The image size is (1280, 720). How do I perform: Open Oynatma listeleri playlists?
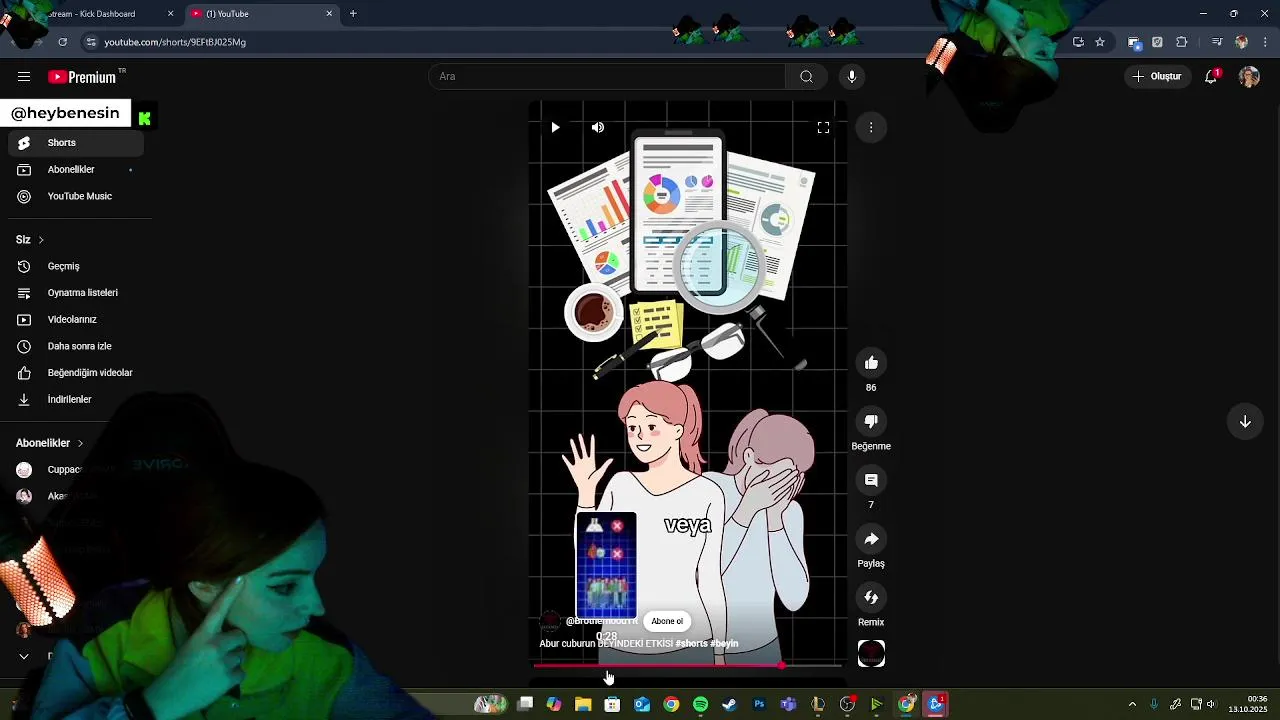pyautogui.click(x=76, y=293)
